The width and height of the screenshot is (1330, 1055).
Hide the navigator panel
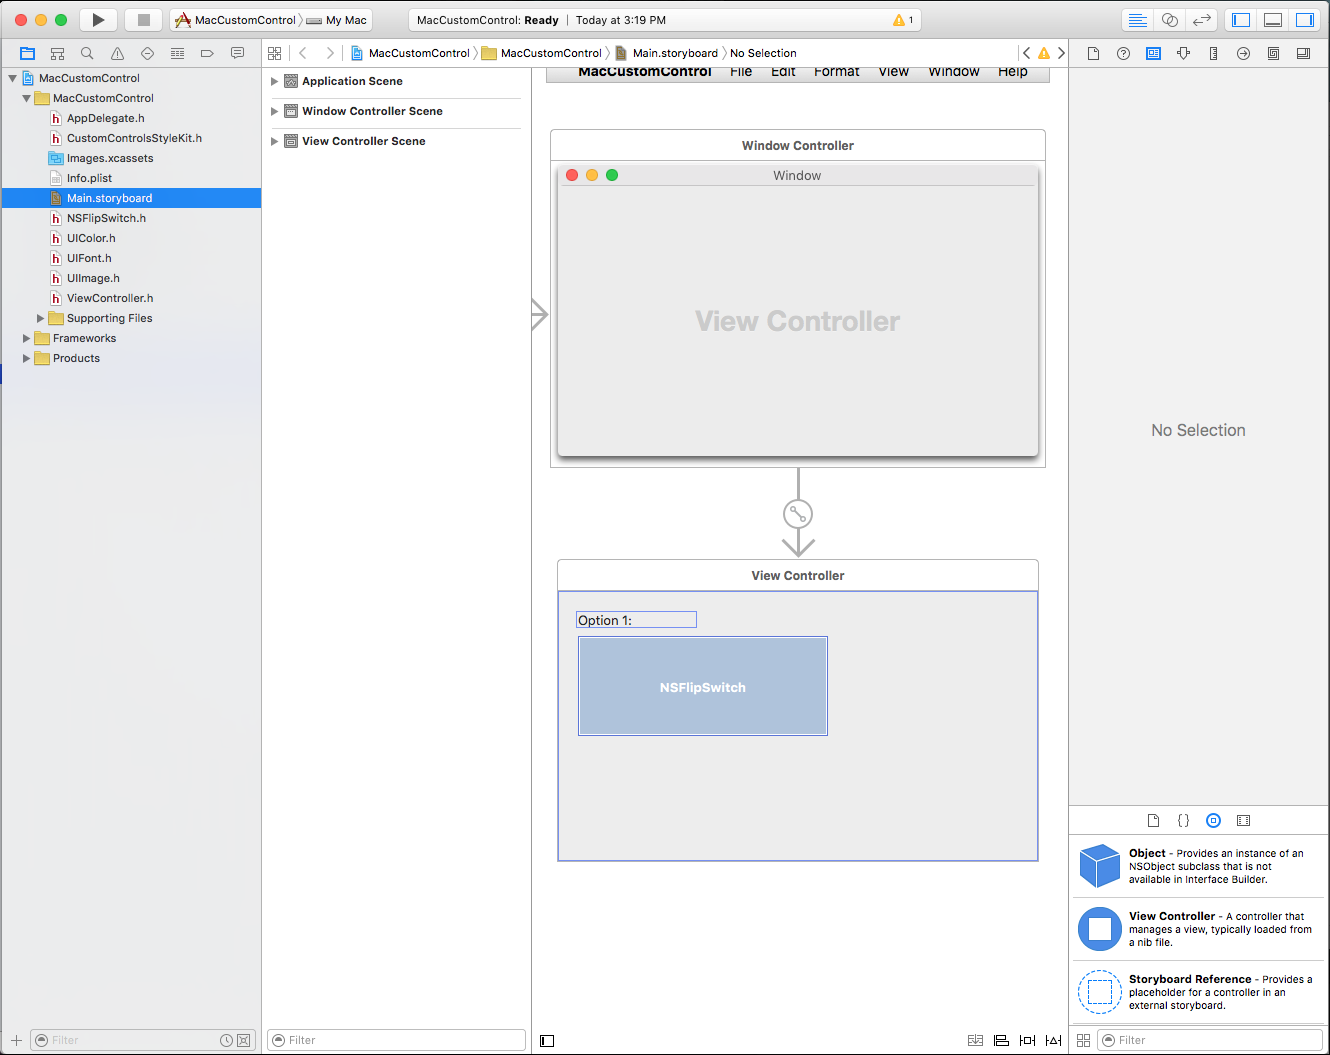click(x=1240, y=19)
